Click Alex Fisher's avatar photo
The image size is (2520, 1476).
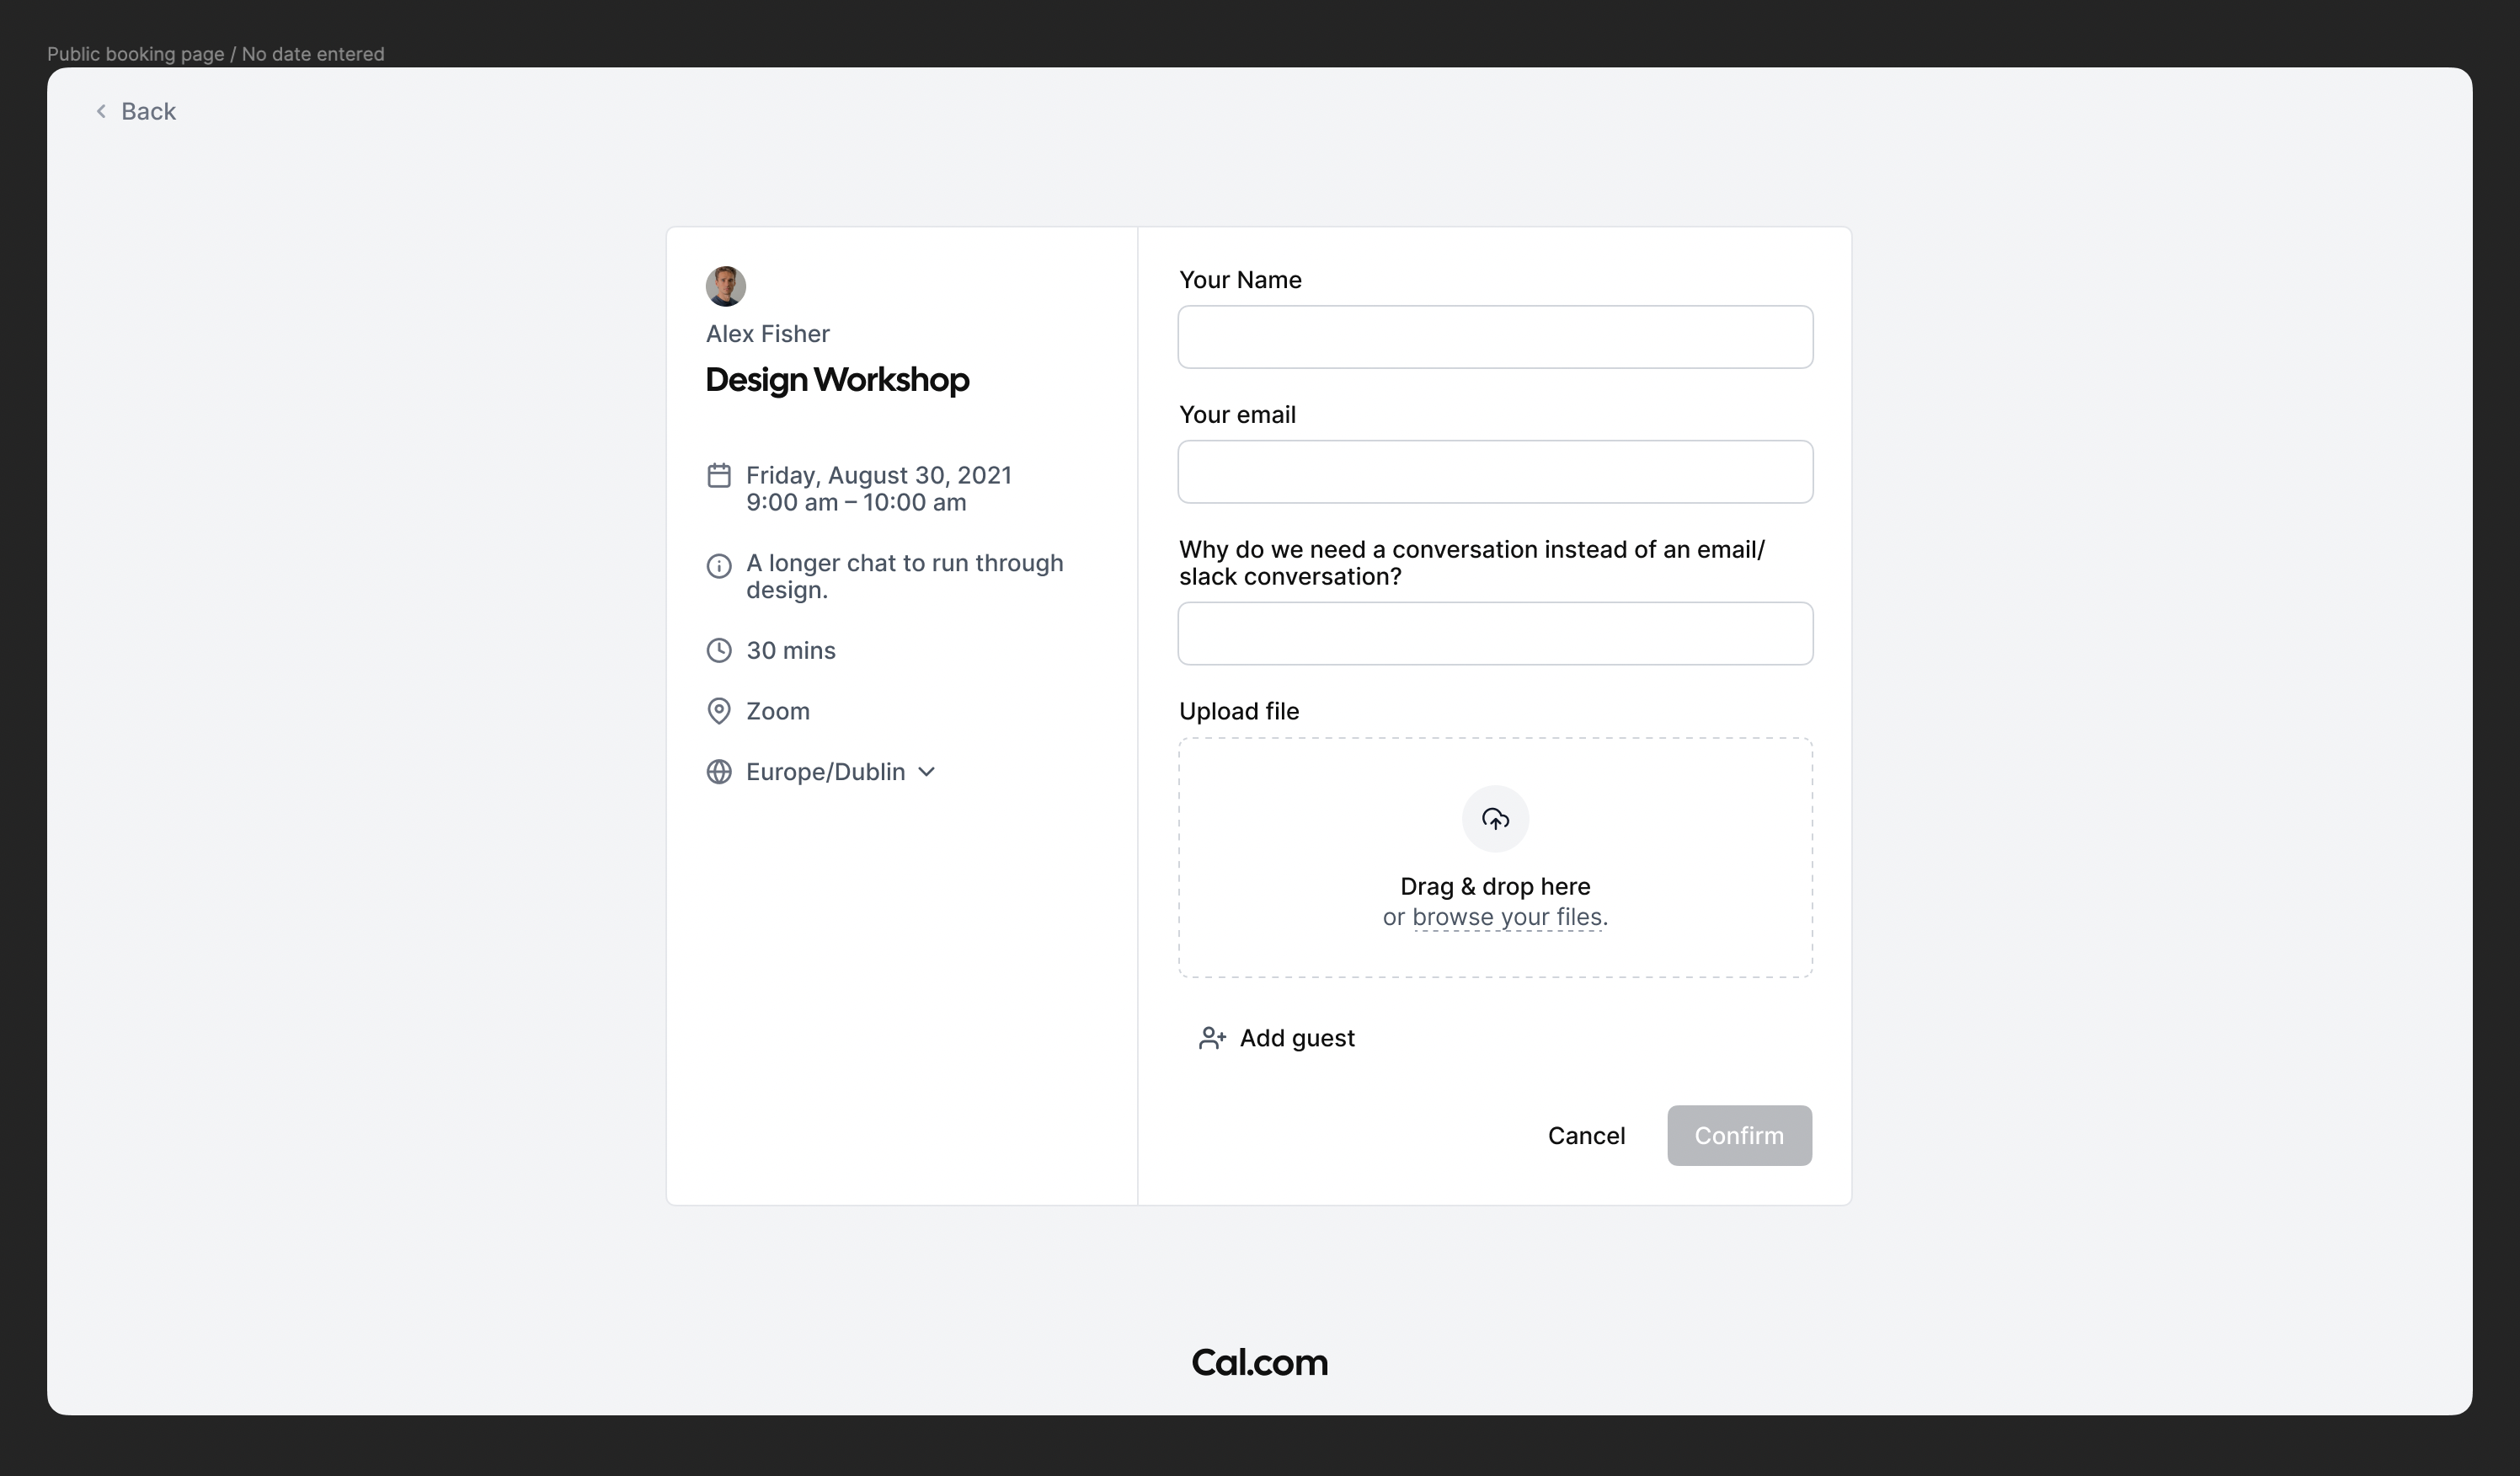pyautogui.click(x=725, y=286)
